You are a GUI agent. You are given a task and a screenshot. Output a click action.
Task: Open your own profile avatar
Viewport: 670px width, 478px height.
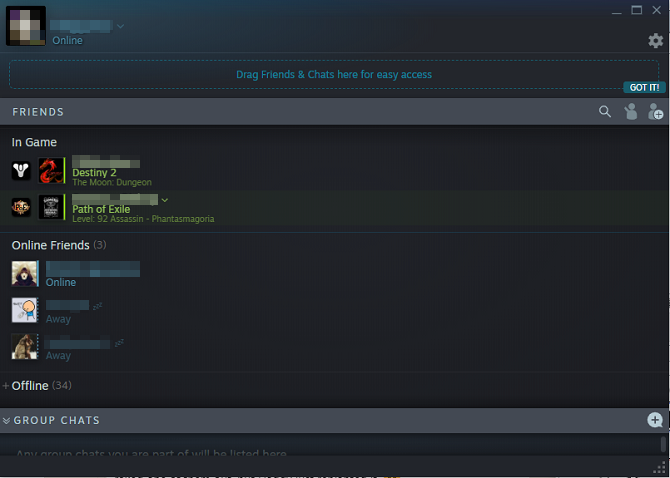pos(26,26)
